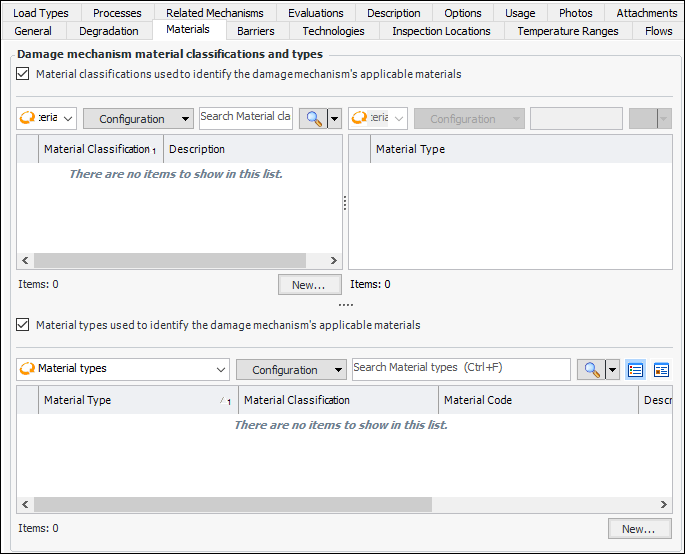This screenshot has width=685, height=554.
Task: Open the Inspection Locations tab
Action: click(441, 31)
